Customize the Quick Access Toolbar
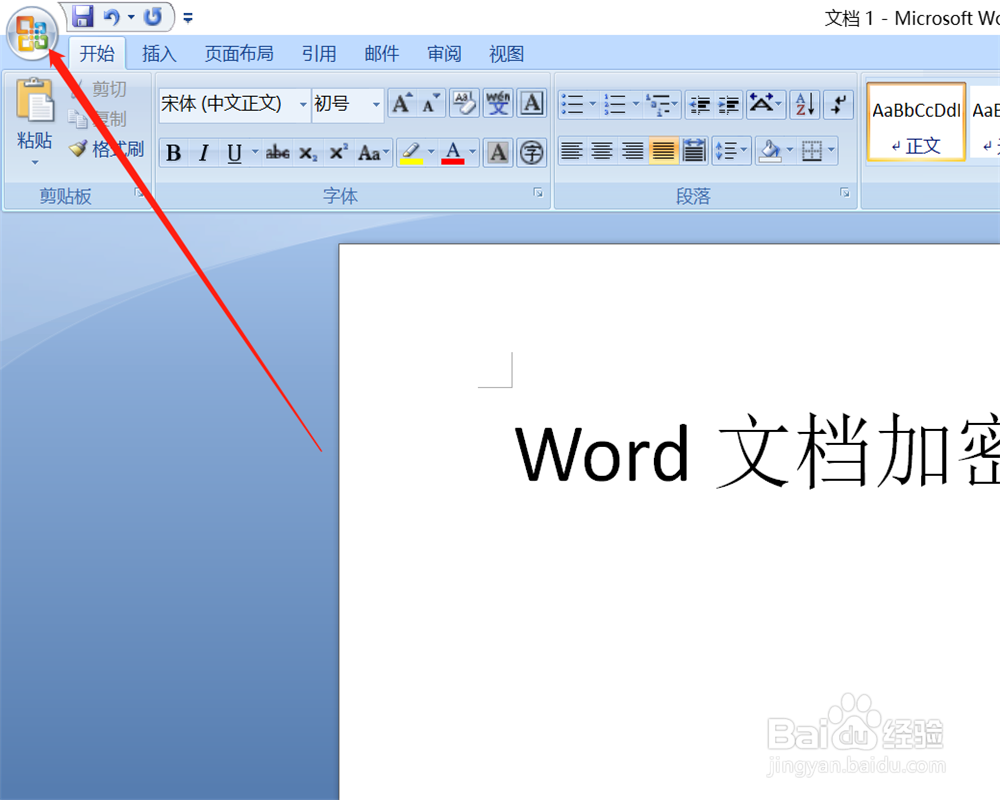This screenshot has height=800, width=1000. click(188, 18)
